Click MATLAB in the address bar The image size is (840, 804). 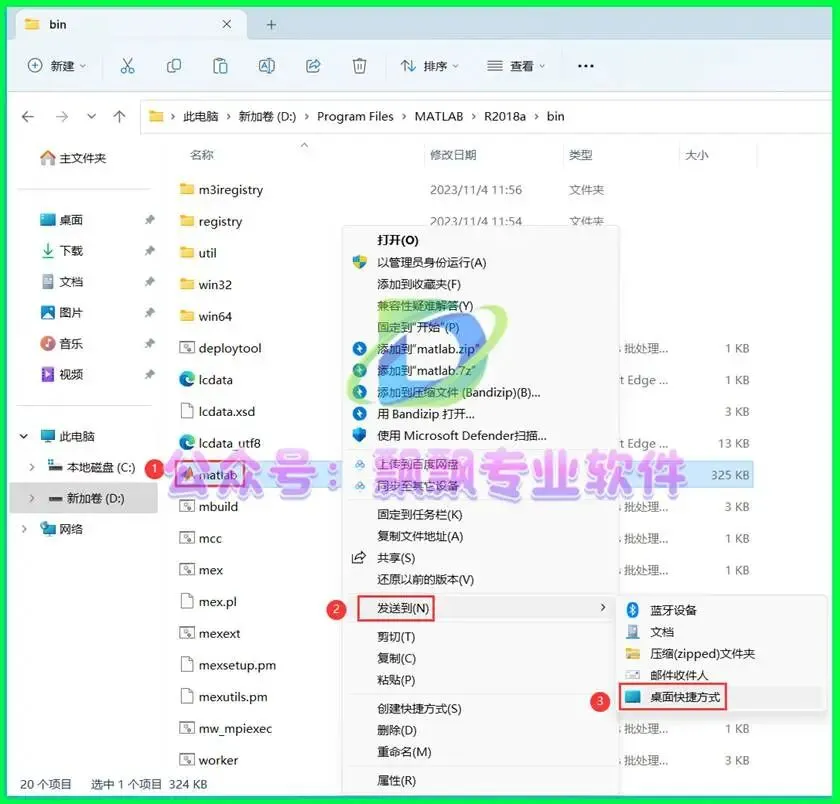pyautogui.click(x=439, y=116)
